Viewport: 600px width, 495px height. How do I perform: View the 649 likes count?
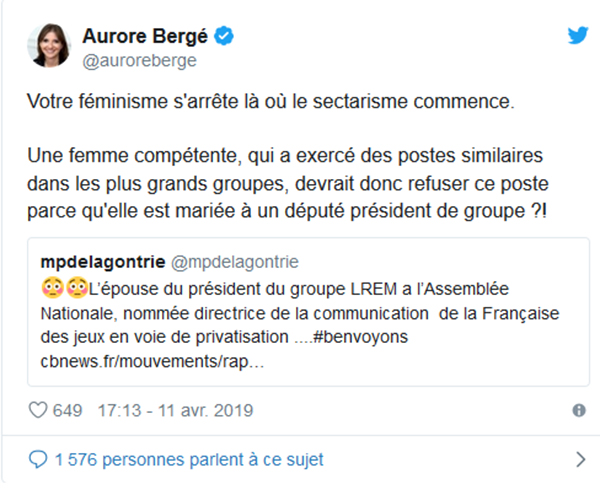67,411
